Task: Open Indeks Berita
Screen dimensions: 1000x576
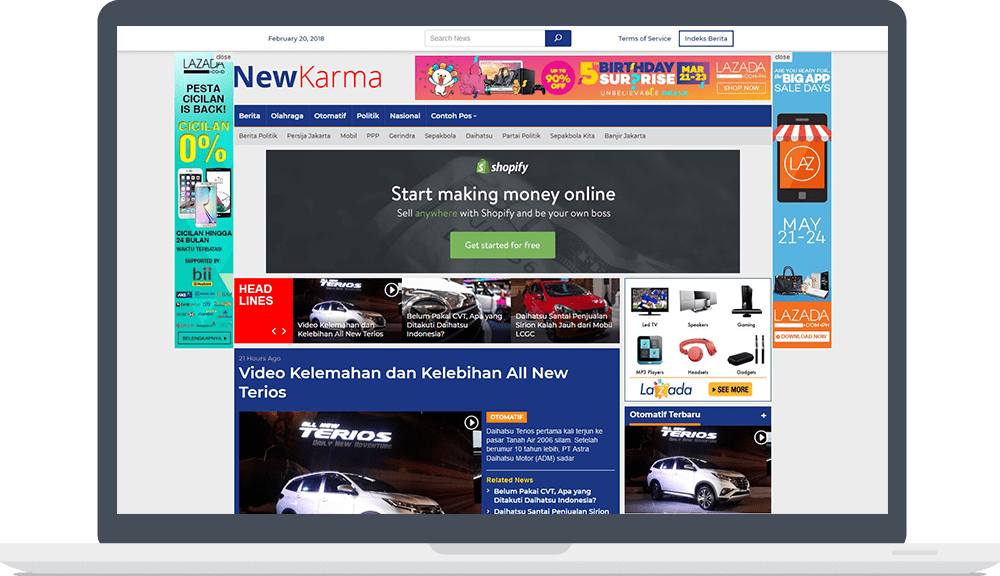Action: tap(706, 38)
